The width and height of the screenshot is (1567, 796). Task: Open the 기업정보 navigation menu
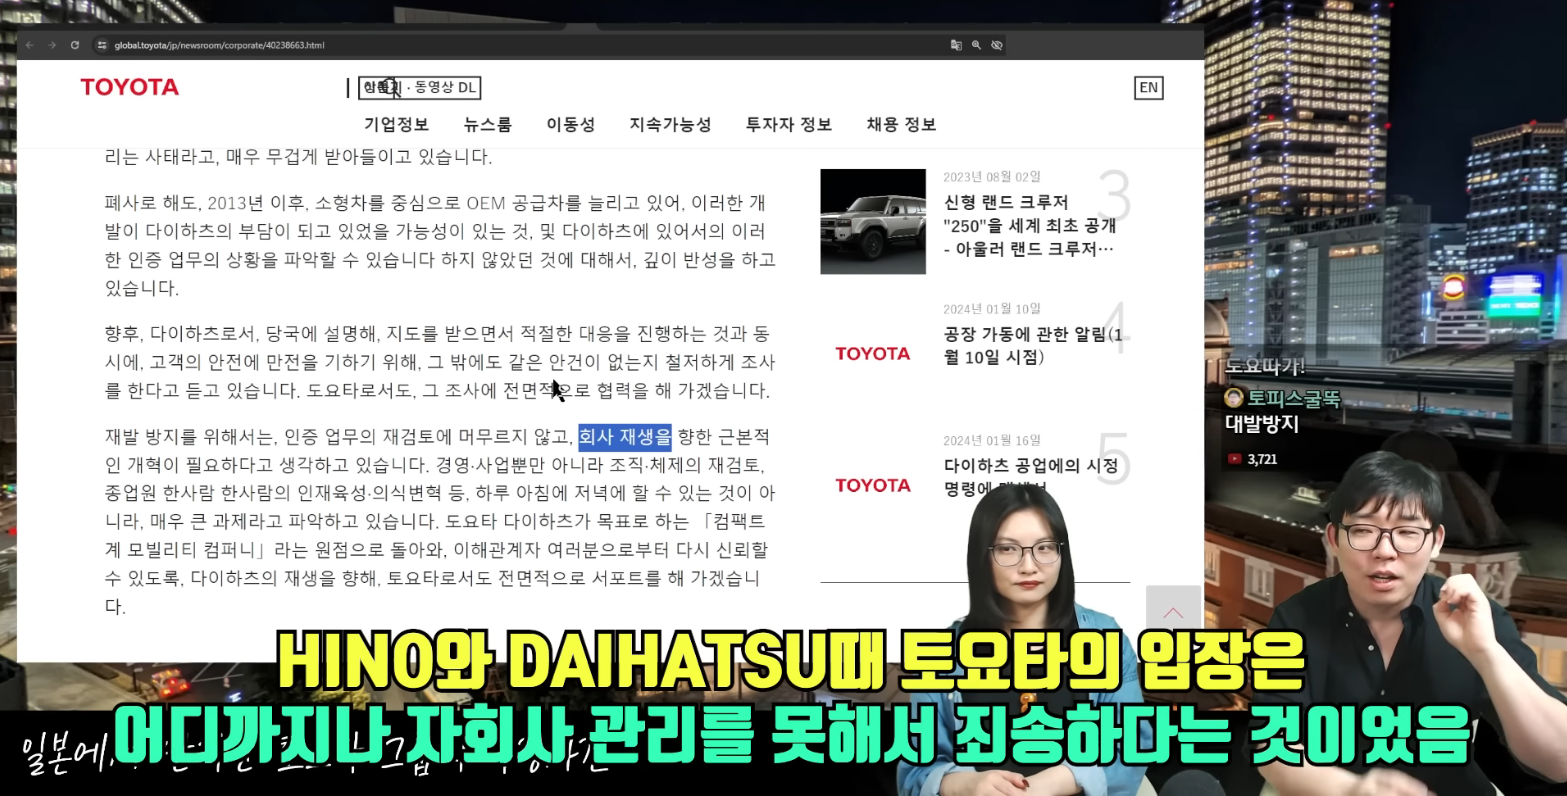[396, 124]
